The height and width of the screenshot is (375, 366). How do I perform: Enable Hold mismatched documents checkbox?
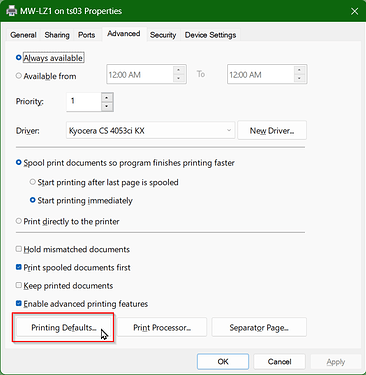click(19, 249)
